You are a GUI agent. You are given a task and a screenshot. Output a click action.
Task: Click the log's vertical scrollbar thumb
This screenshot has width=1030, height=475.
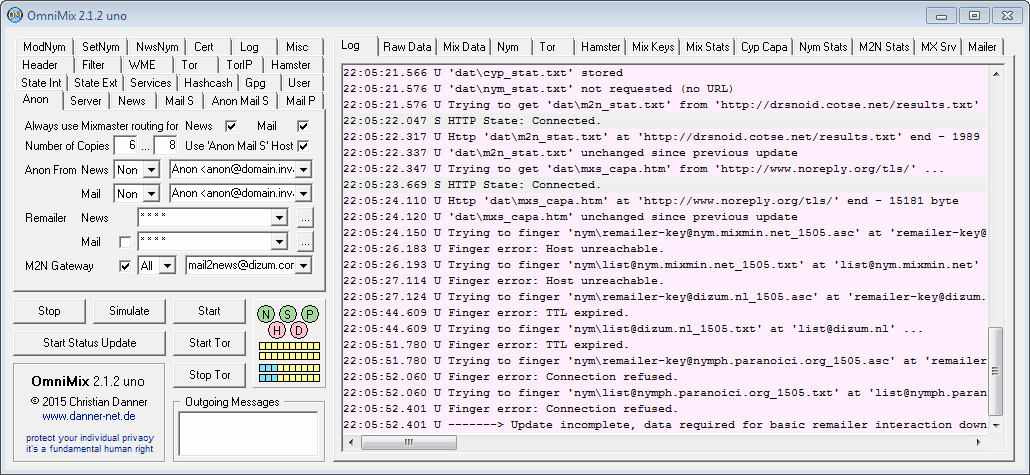pyautogui.click(x=995, y=371)
